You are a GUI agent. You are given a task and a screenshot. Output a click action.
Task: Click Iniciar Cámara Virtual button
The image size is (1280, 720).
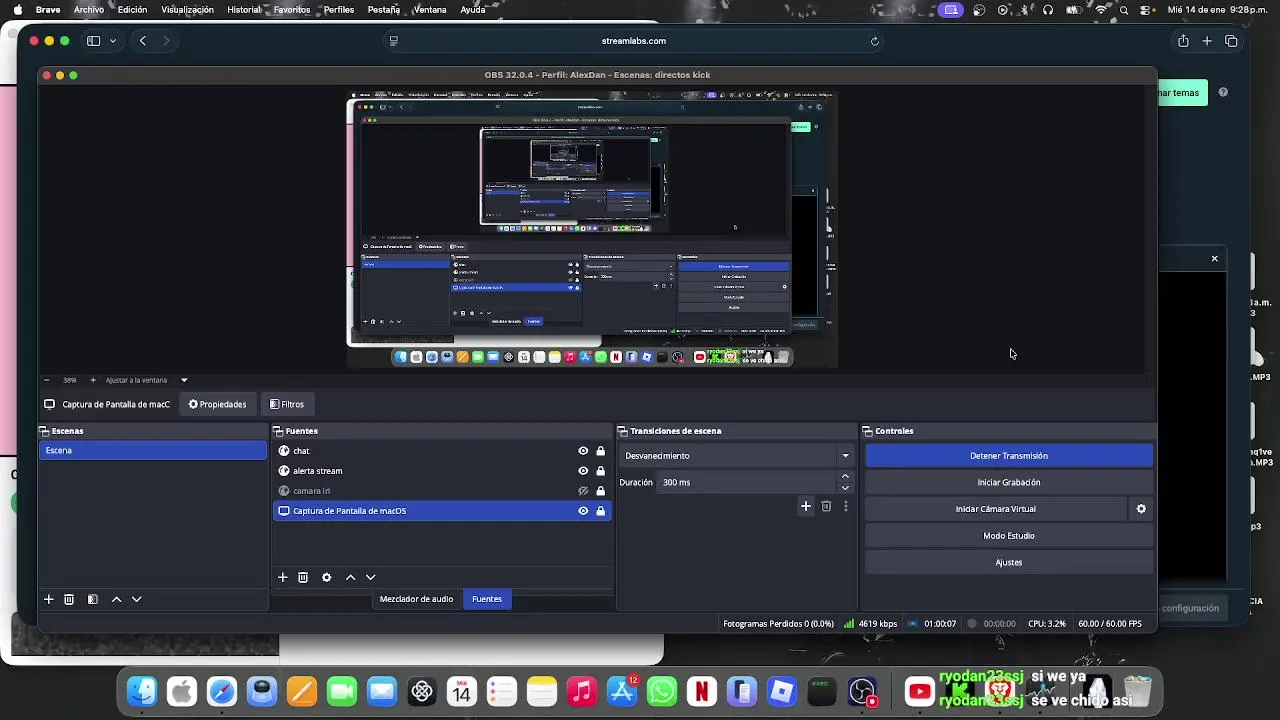click(996, 509)
